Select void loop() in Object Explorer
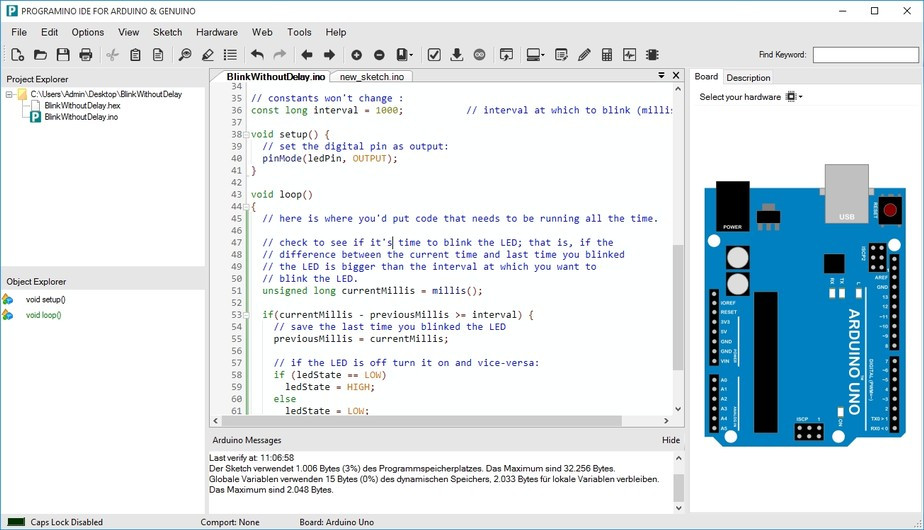The image size is (924, 530). 43,315
